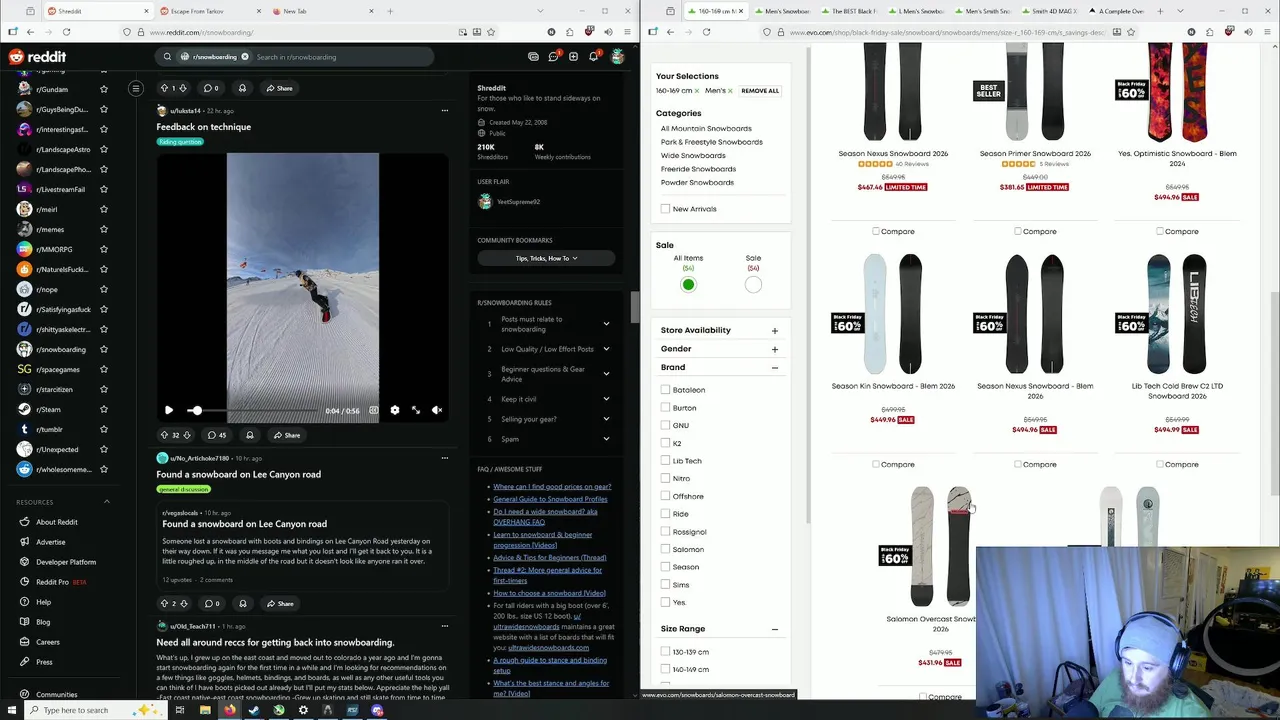Screen dimensions: 1280x720
Task: Check the Burton brand checkbox
Action: (665, 408)
